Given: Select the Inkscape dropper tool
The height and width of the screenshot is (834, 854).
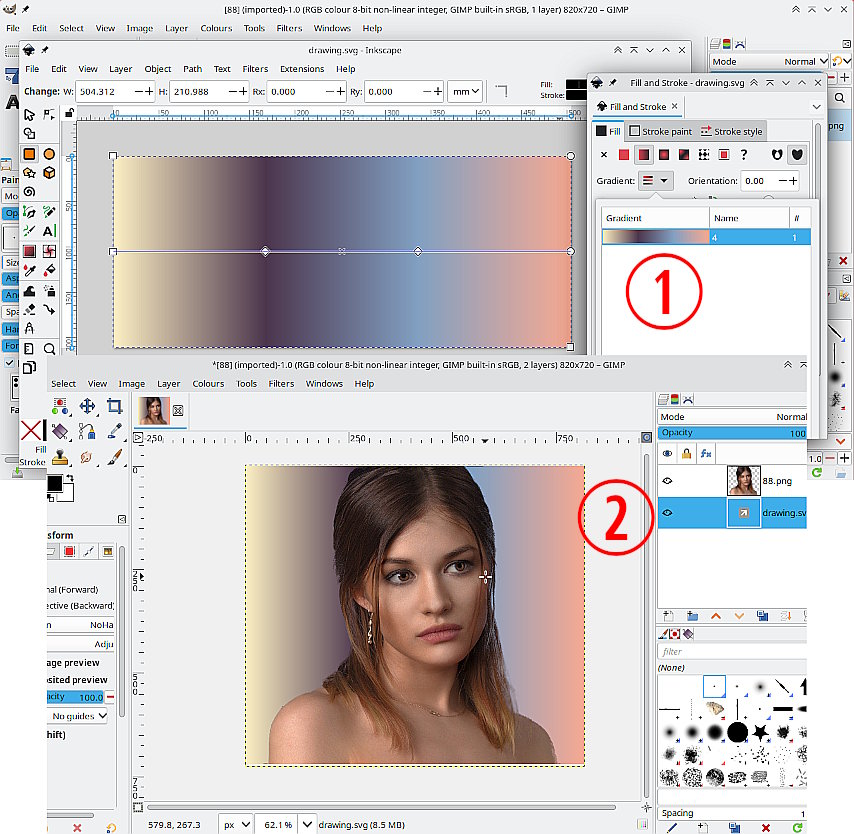Looking at the screenshot, I should point(29,270).
